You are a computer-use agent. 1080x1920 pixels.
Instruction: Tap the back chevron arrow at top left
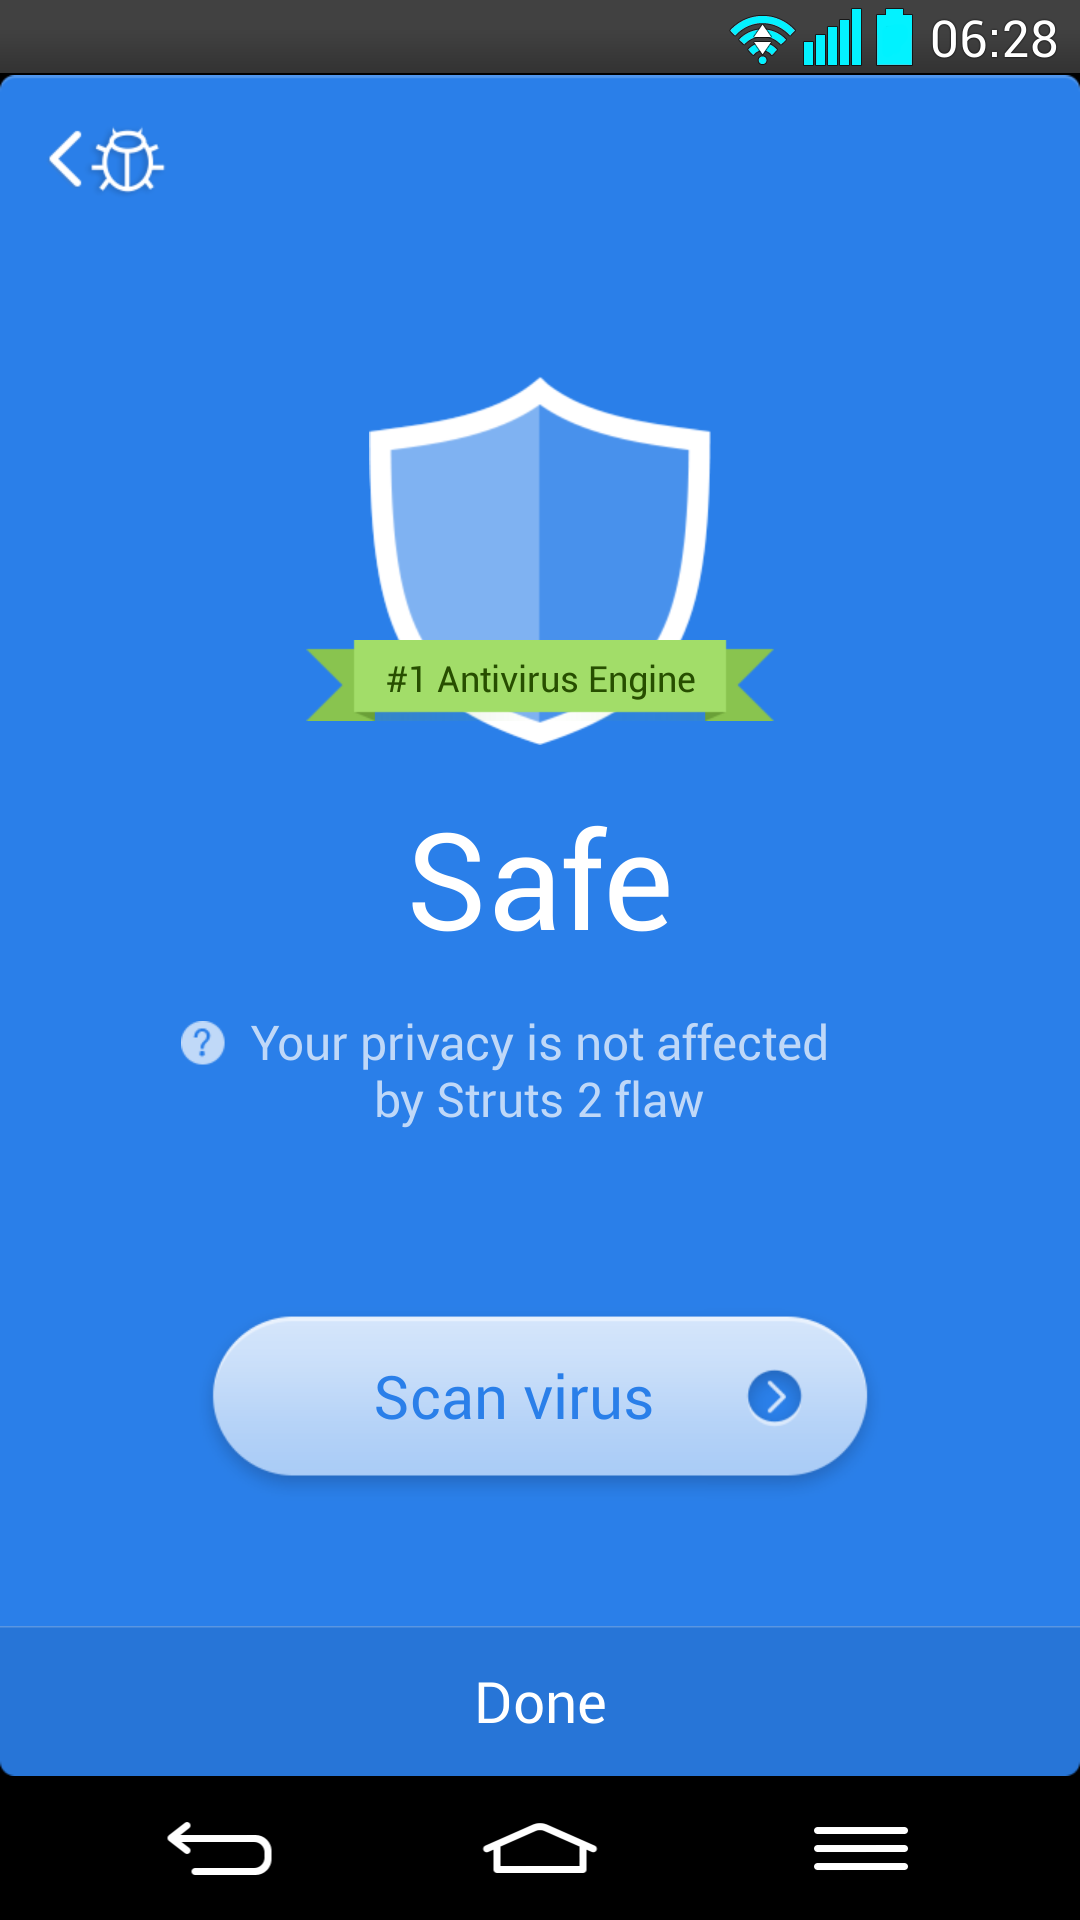(x=66, y=159)
